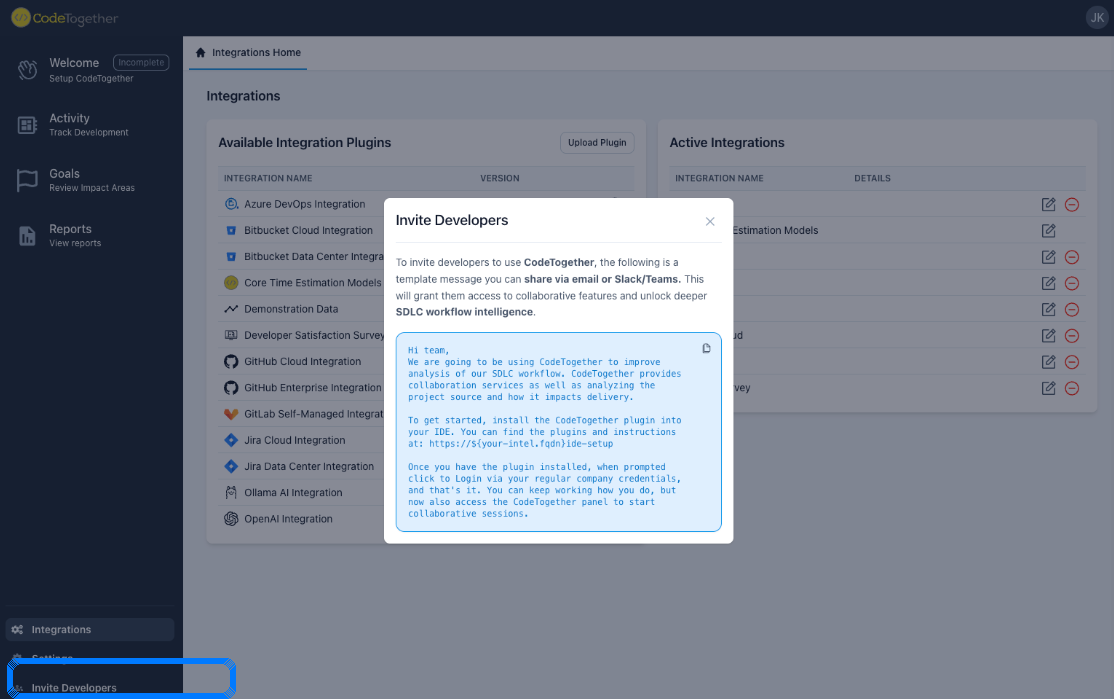The width and height of the screenshot is (1114, 699).
Task: Copy the invite template message to clipboard
Action: pos(707,347)
